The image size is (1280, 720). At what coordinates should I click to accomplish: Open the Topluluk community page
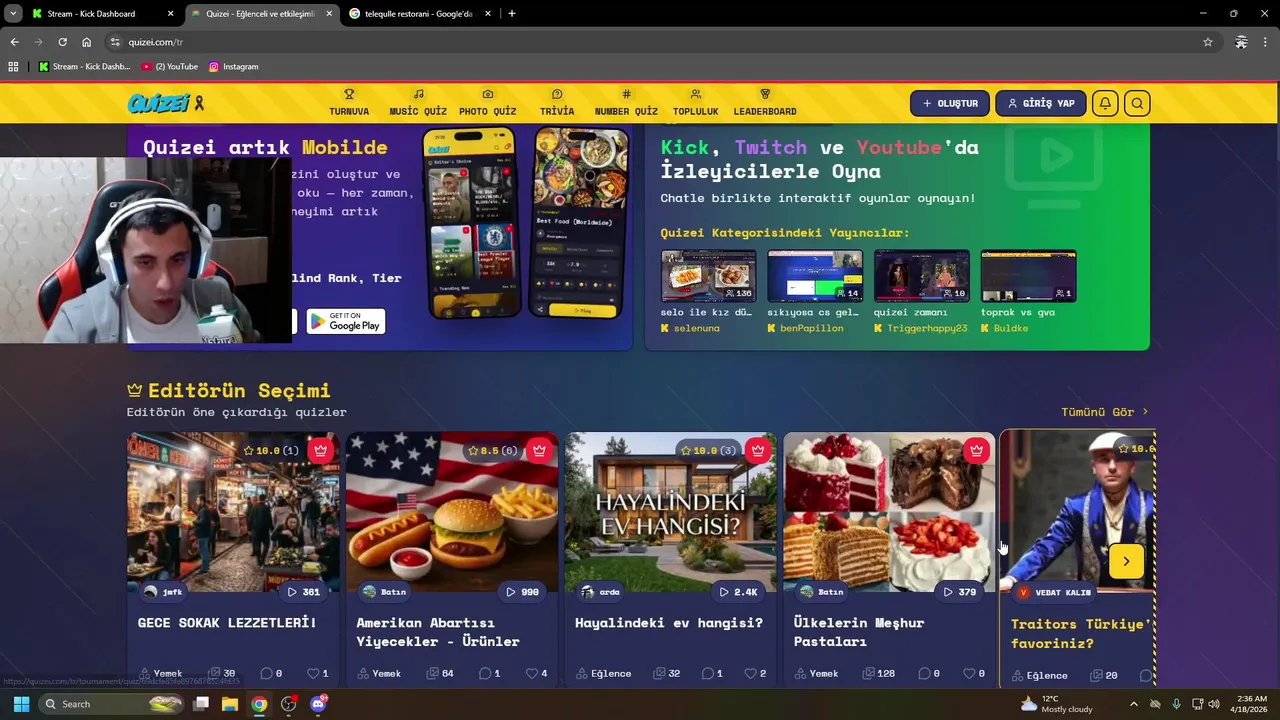[695, 103]
